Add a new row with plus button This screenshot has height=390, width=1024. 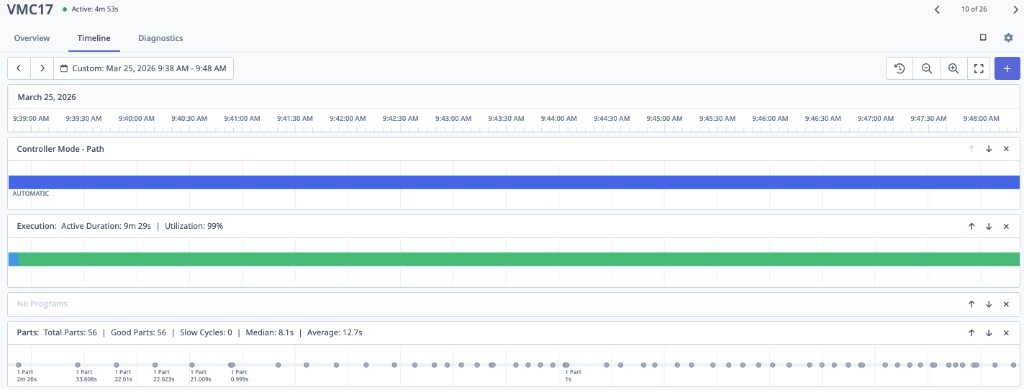click(x=1007, y=69)
